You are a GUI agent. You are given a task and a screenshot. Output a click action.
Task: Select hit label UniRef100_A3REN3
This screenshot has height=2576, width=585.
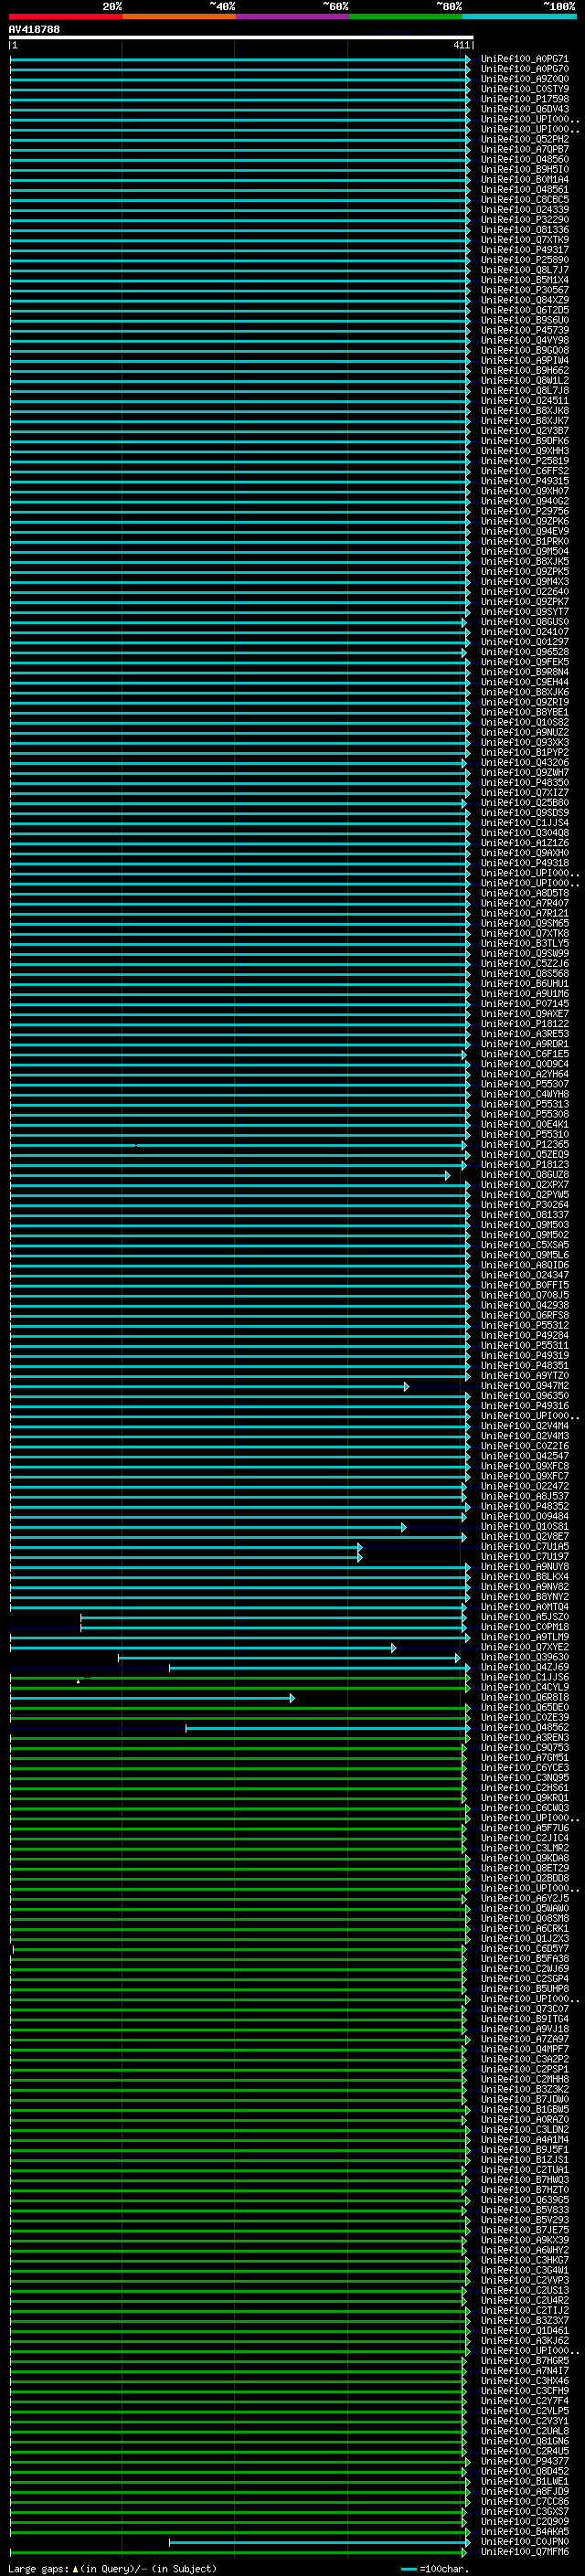click(525, 1738)
